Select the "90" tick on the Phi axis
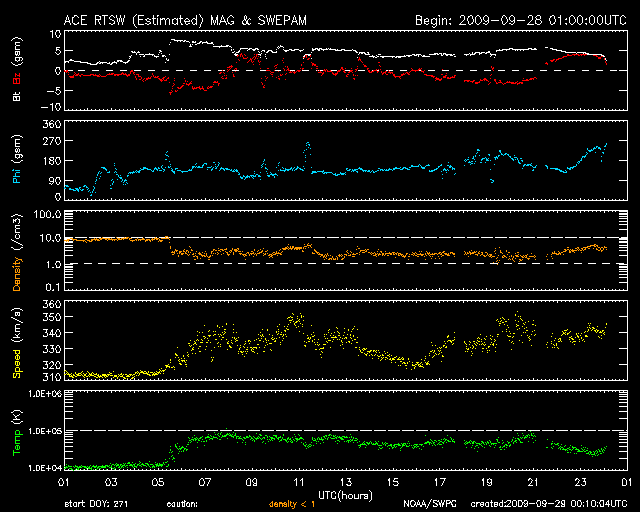Image resolution: width=640 pixels, height=512 pixels. (x=55, y=181)
